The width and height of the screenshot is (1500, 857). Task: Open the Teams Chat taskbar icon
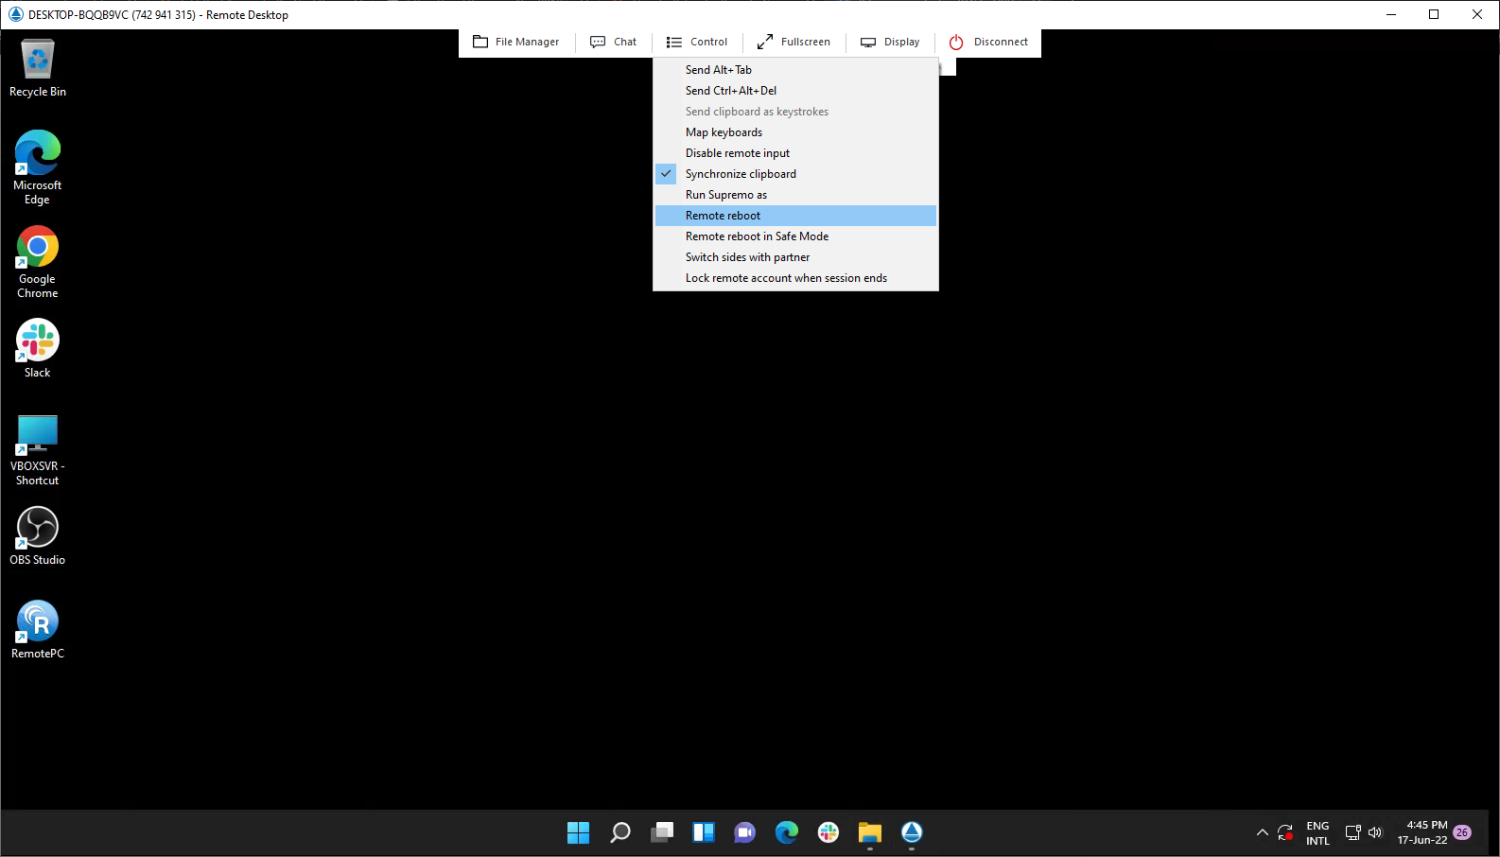click(745, 832)
